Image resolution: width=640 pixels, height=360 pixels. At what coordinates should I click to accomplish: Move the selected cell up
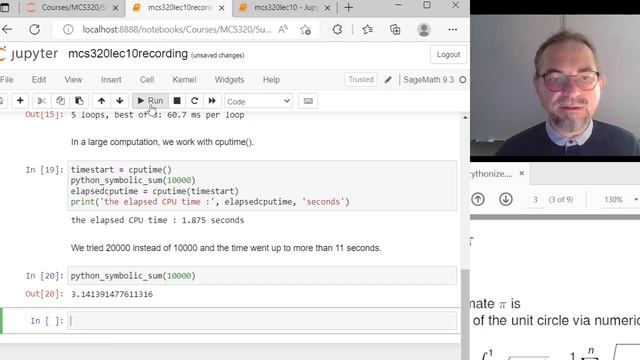(101, 101)
